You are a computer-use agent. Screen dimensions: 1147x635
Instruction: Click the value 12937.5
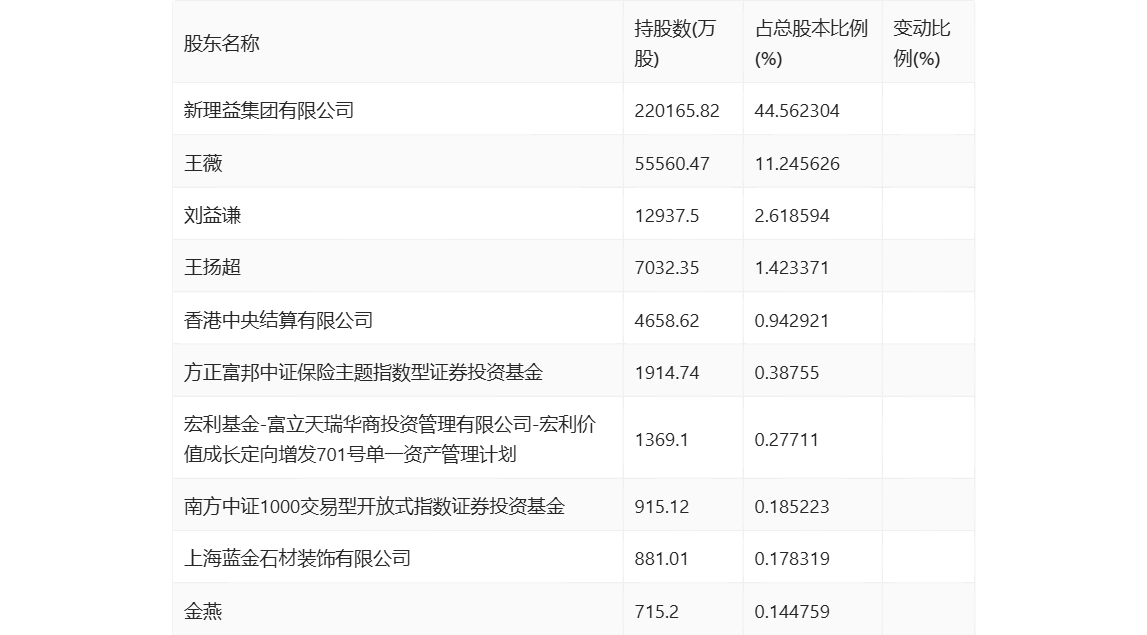click(666, 216)
